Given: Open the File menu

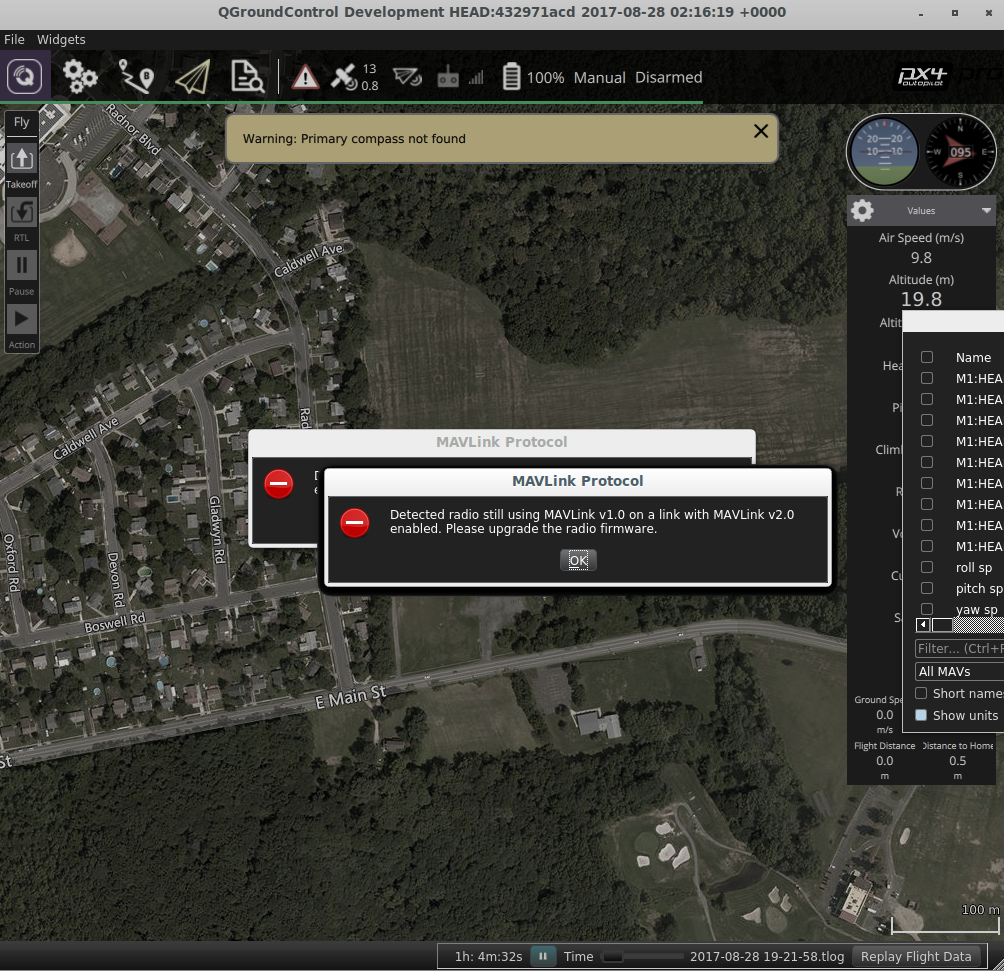Looking at the screenshot, I should pyautogui.click(x=14, y=40).
